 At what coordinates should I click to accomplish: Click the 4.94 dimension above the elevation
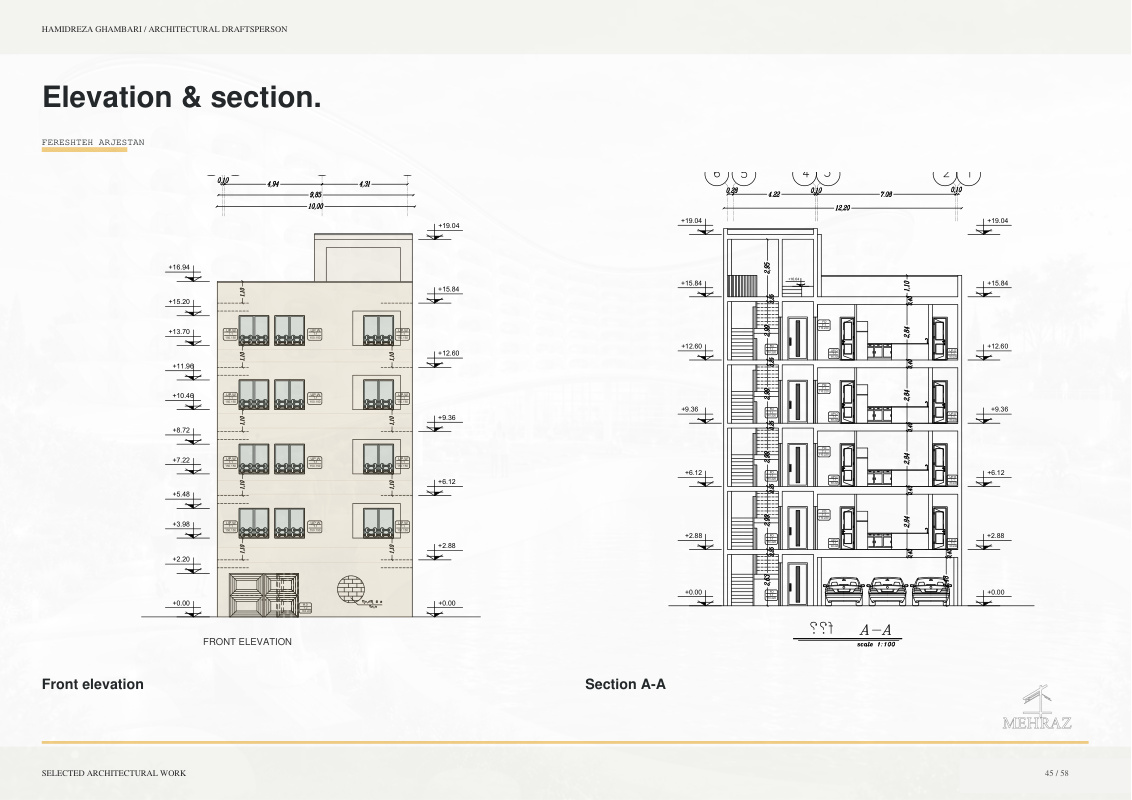coord(273,184)
